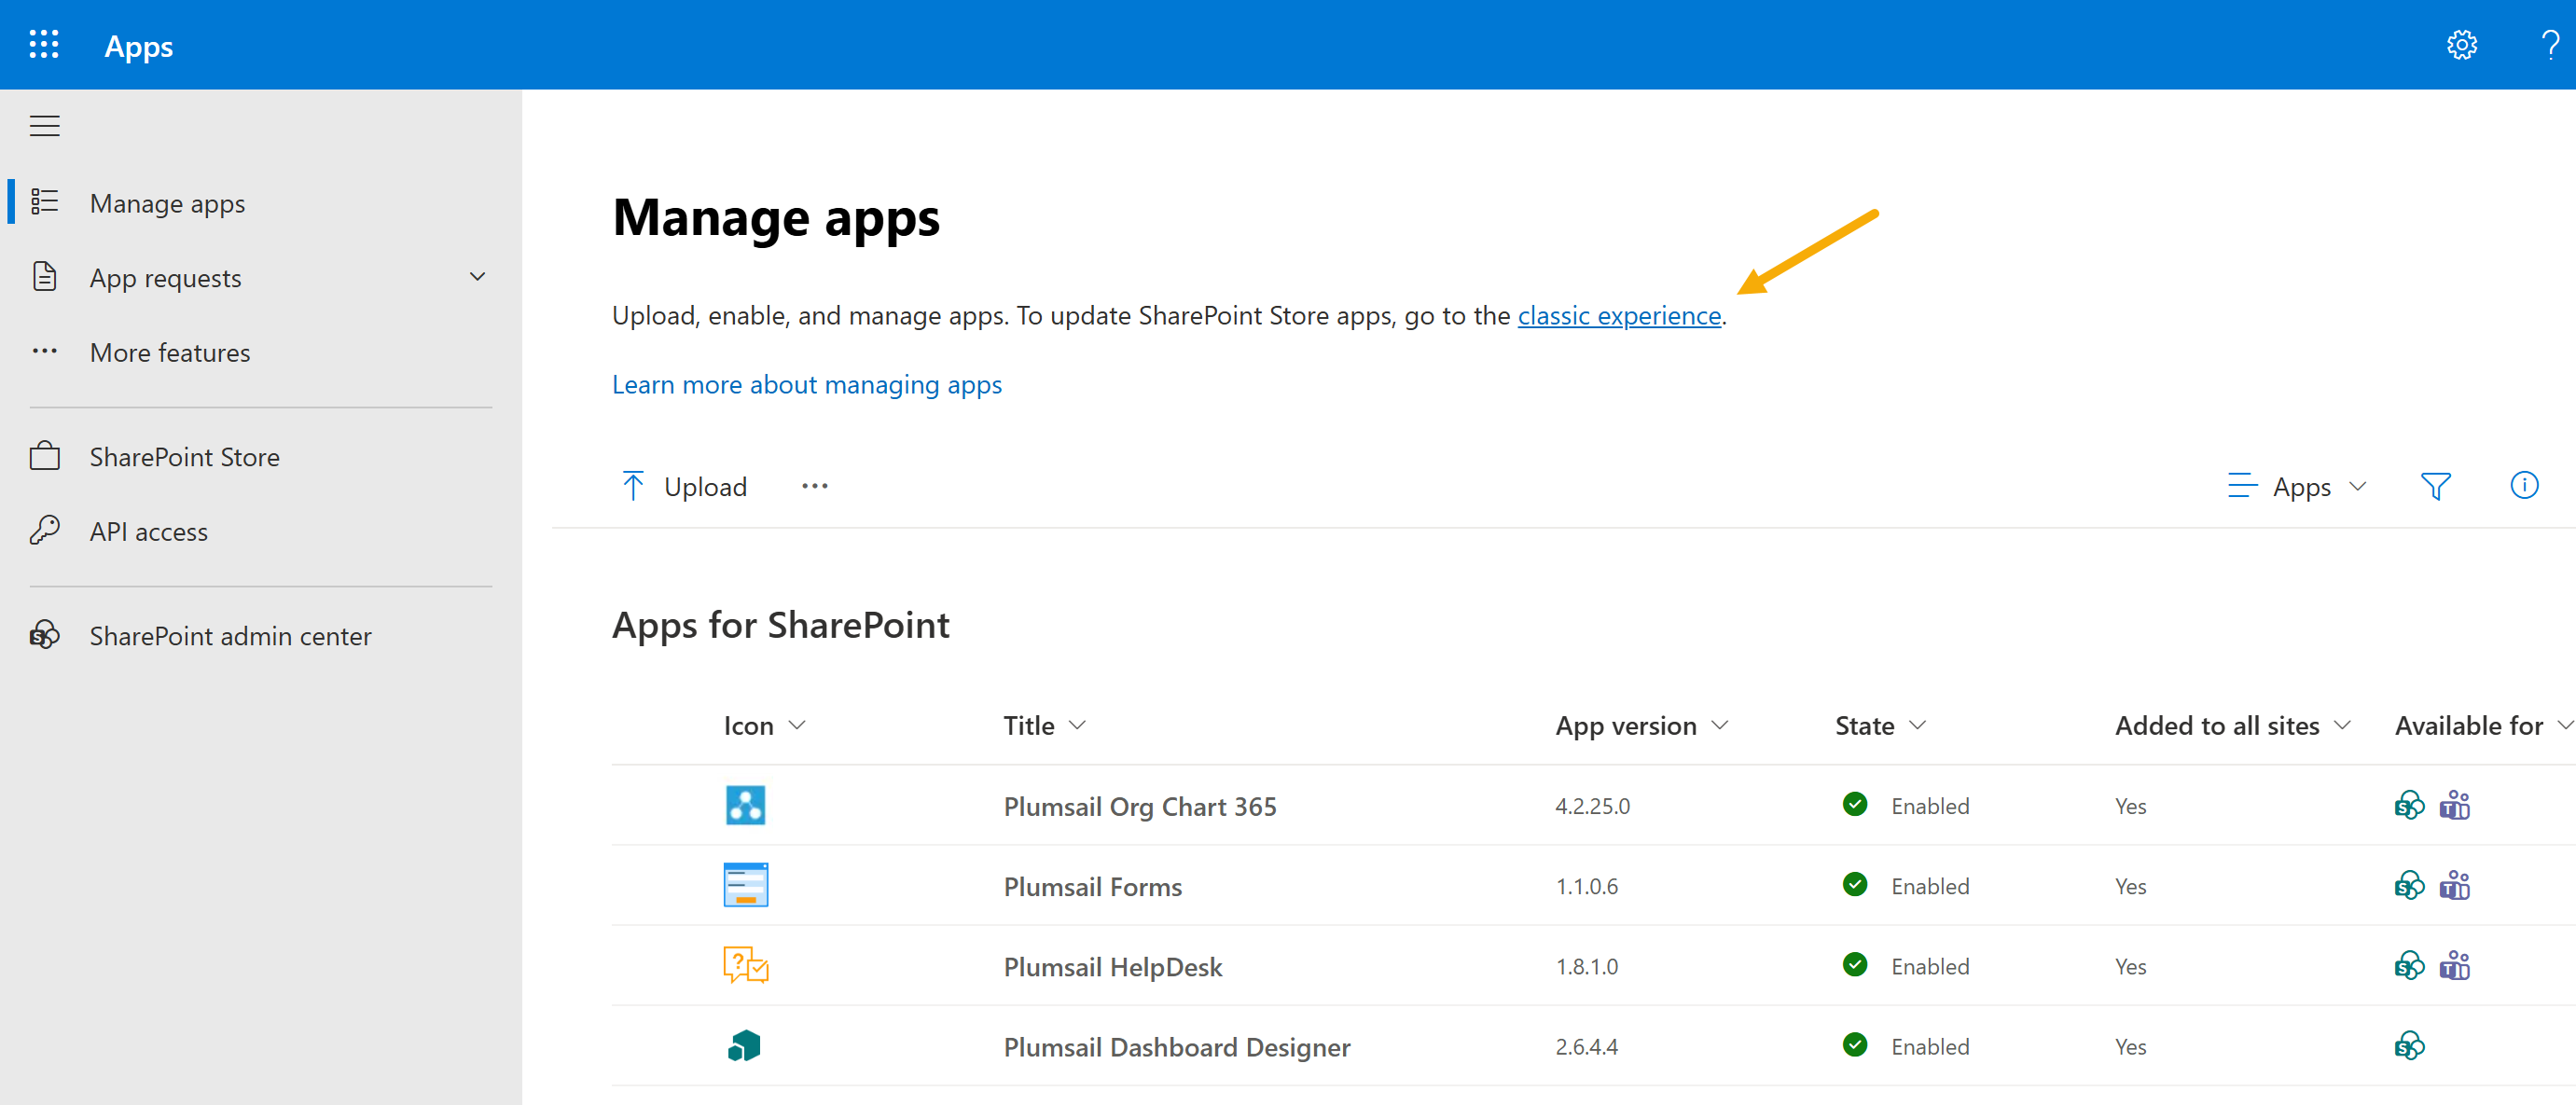
Task: Open the Help question mark
Action: 2548,45
